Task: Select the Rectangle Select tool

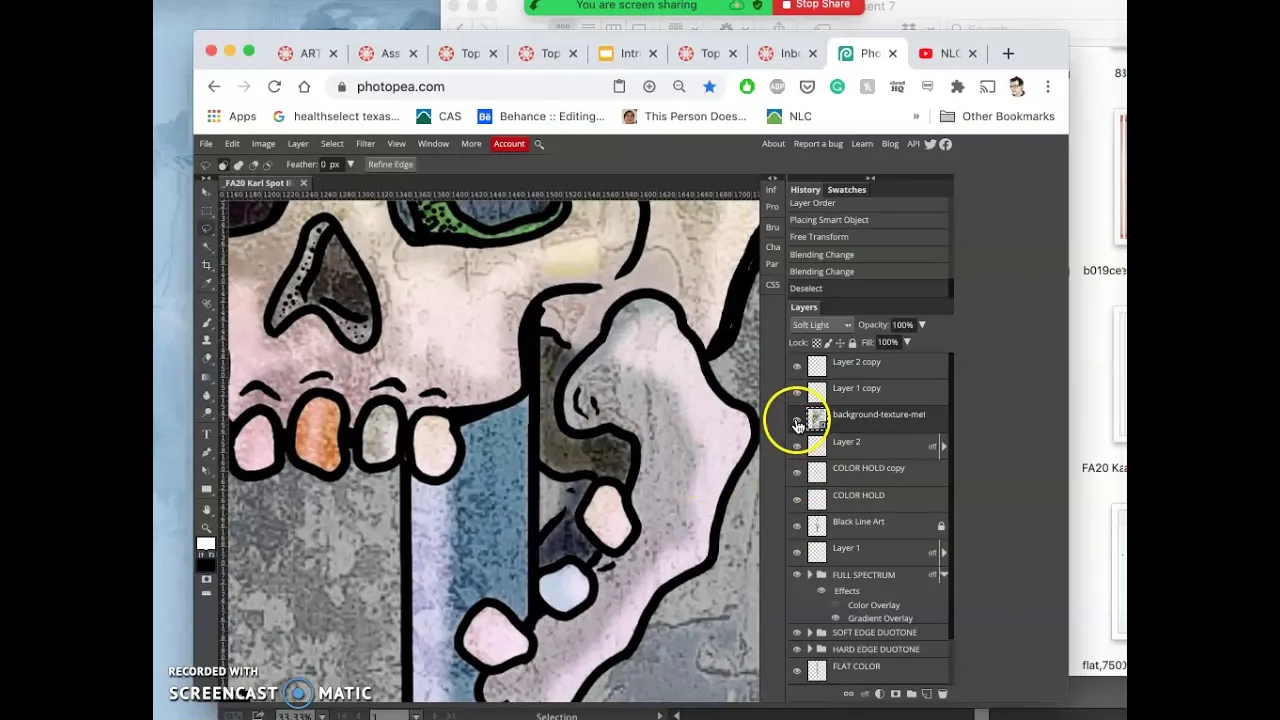Action: (x=207, y=209)
